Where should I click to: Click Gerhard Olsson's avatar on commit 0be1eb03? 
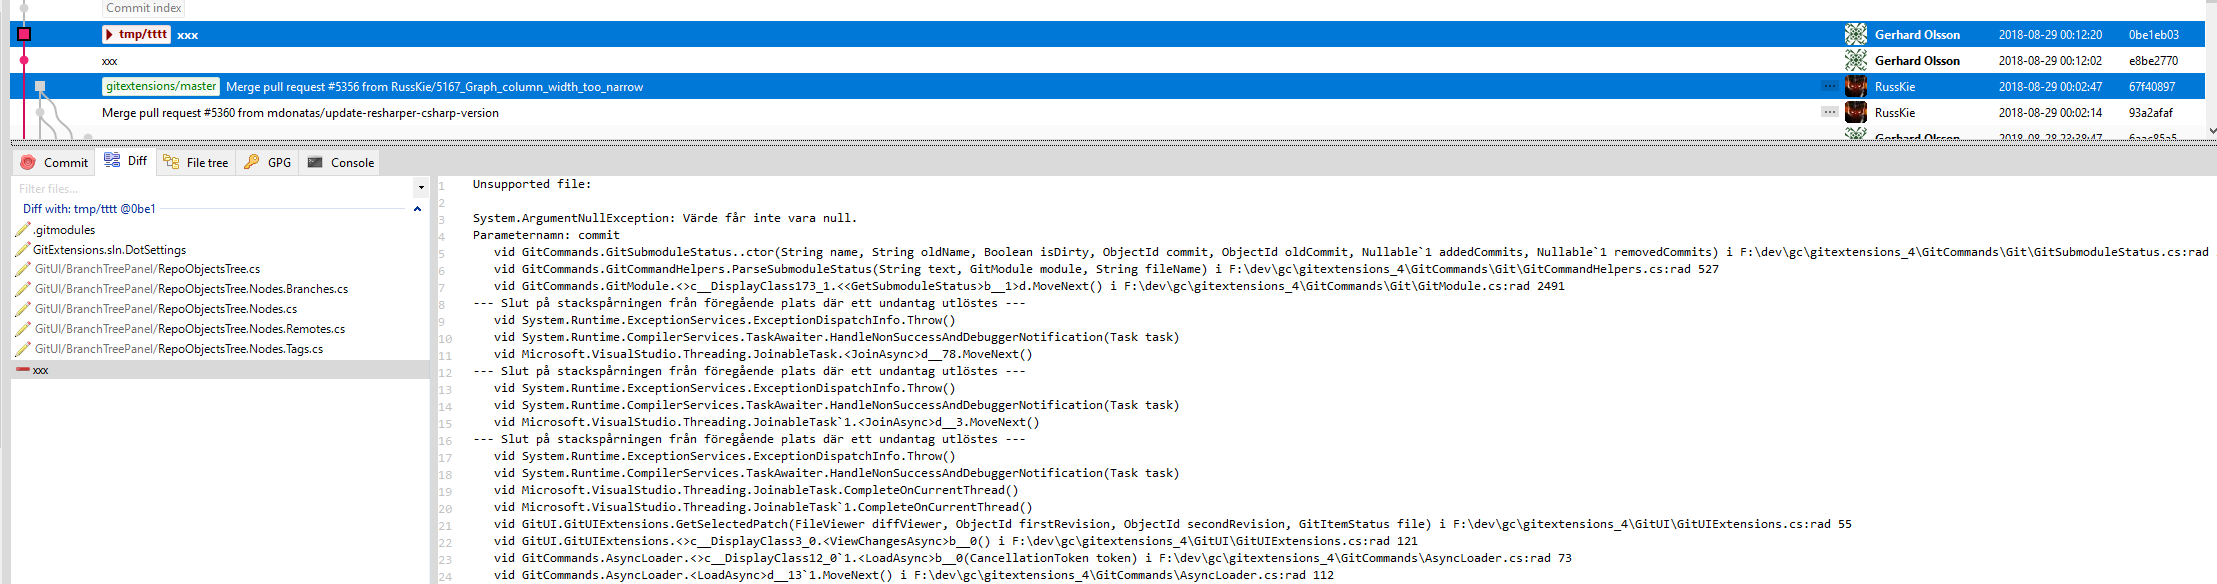(x=1856, y=34)
